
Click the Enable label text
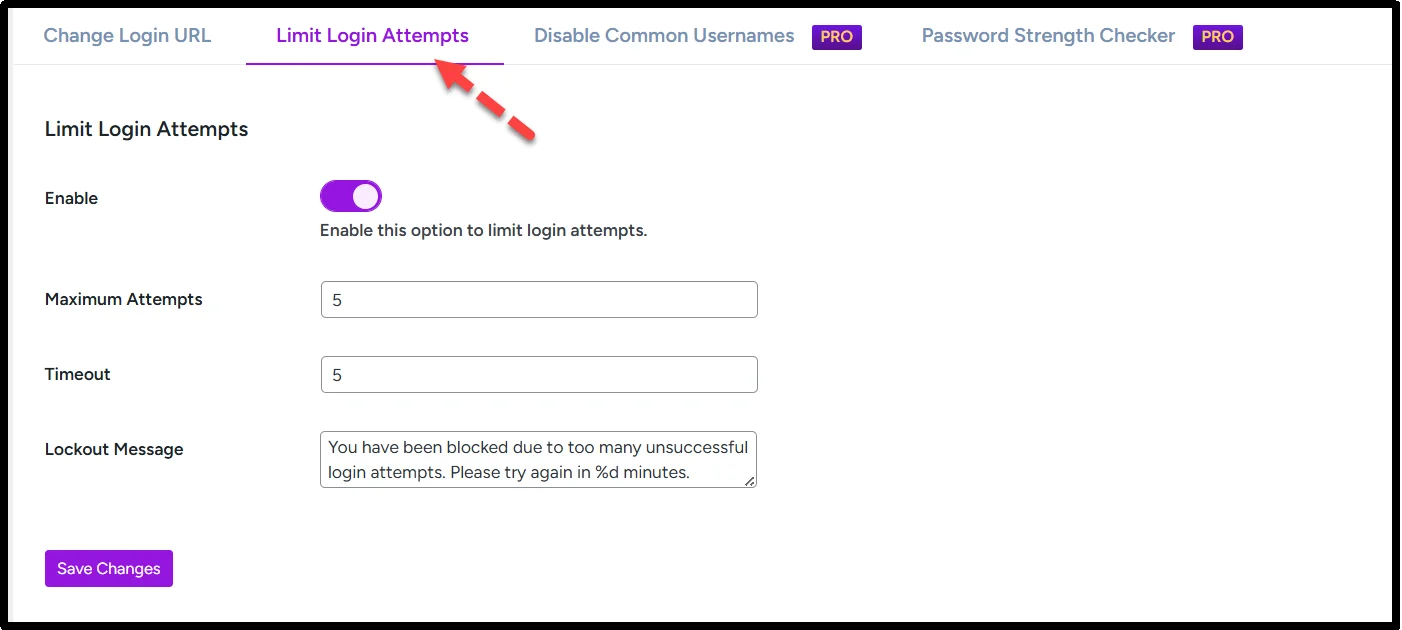click(x=71, y=198)
